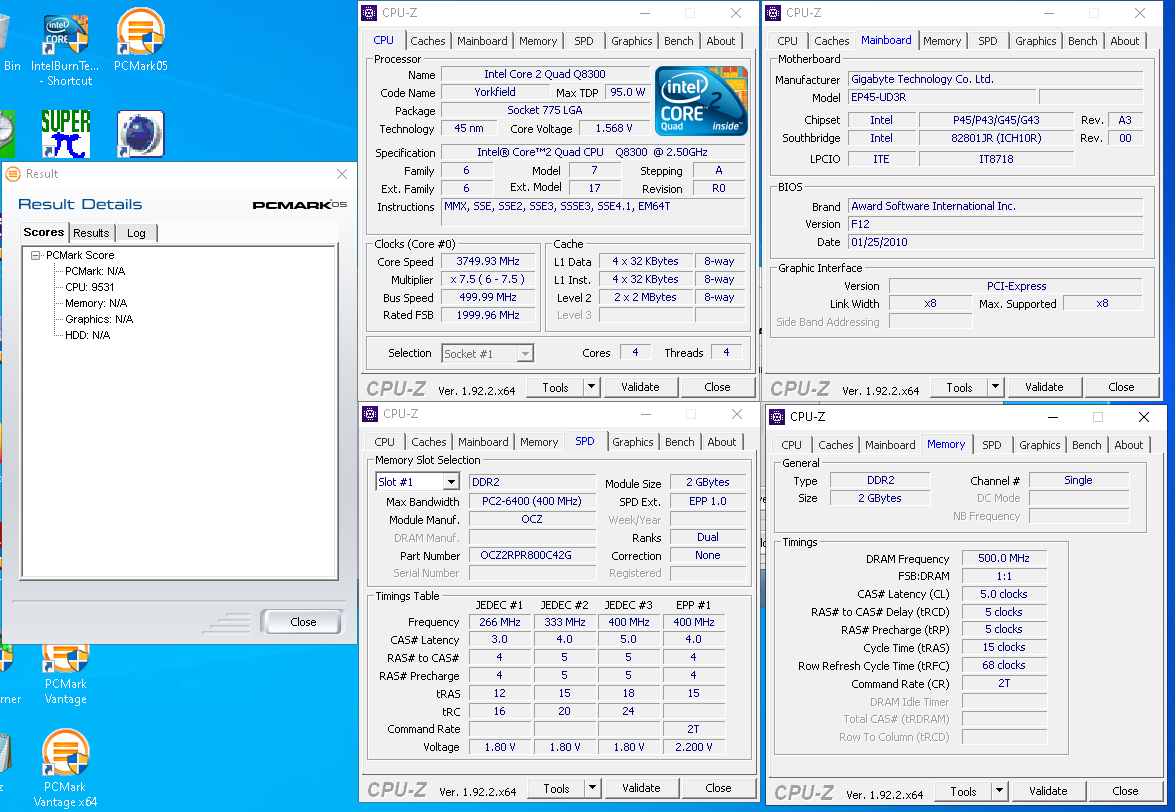Click the Channel # value Single

[1078, 480]
